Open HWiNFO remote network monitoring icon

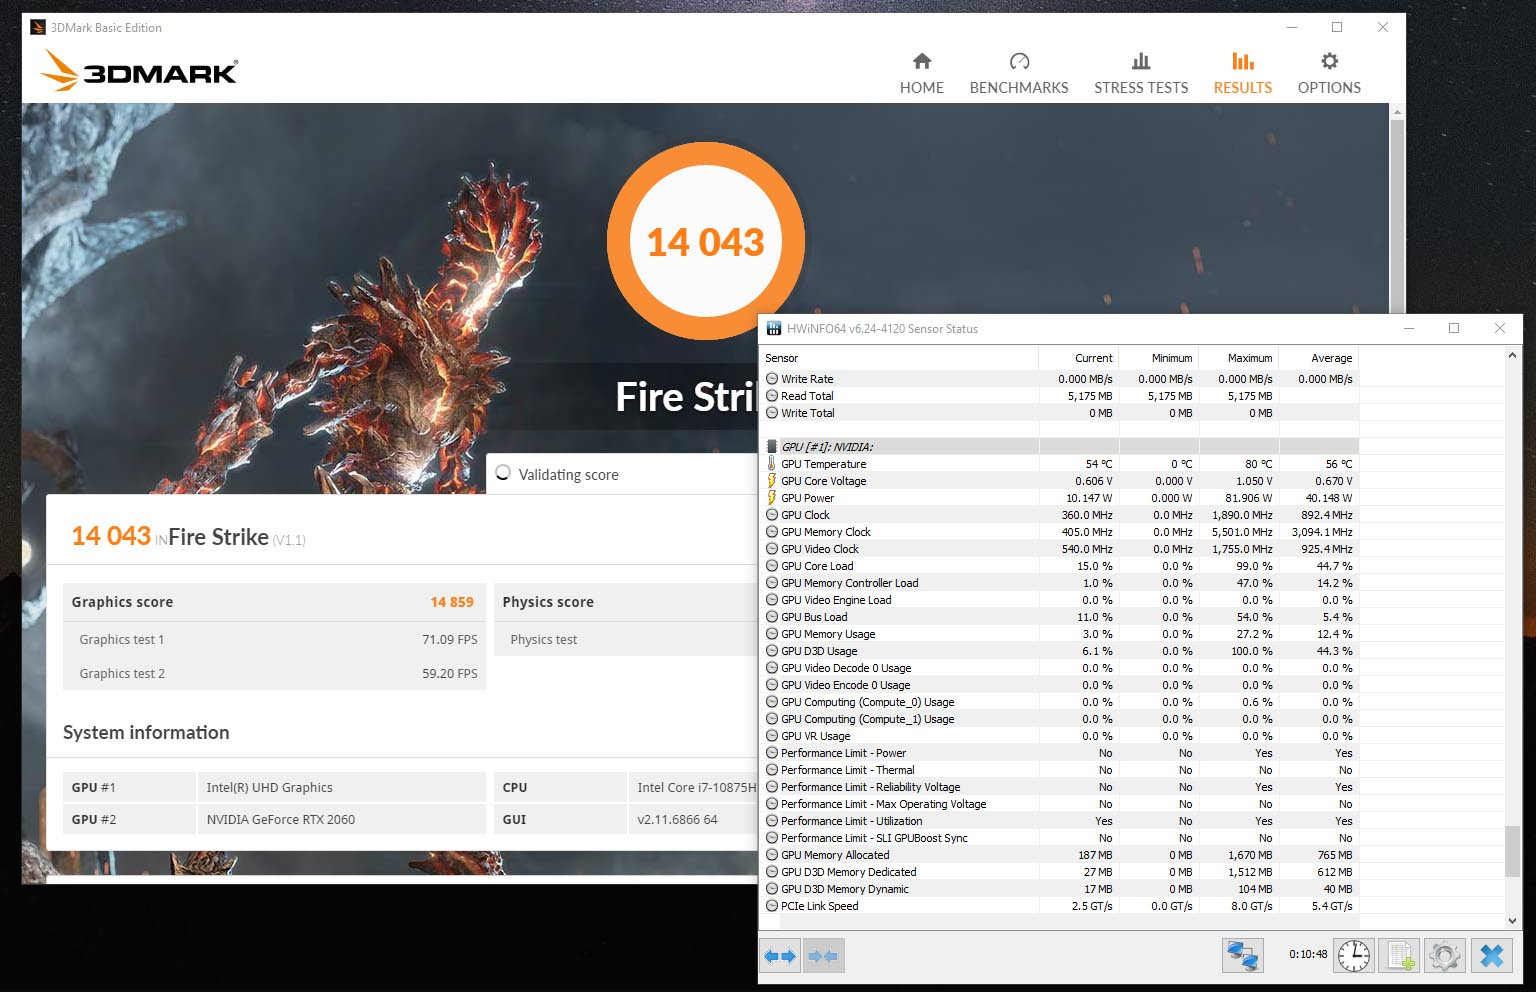click(x=1242, y=955)
